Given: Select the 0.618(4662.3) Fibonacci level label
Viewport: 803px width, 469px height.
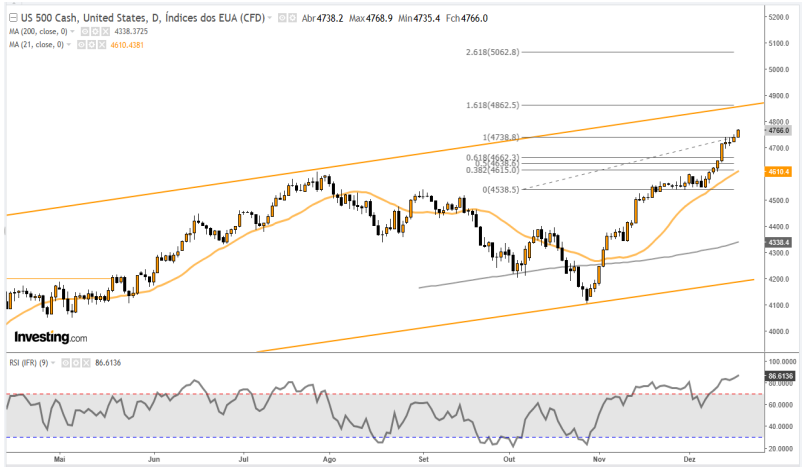Looking at the screenshot, I should point(492,157).
